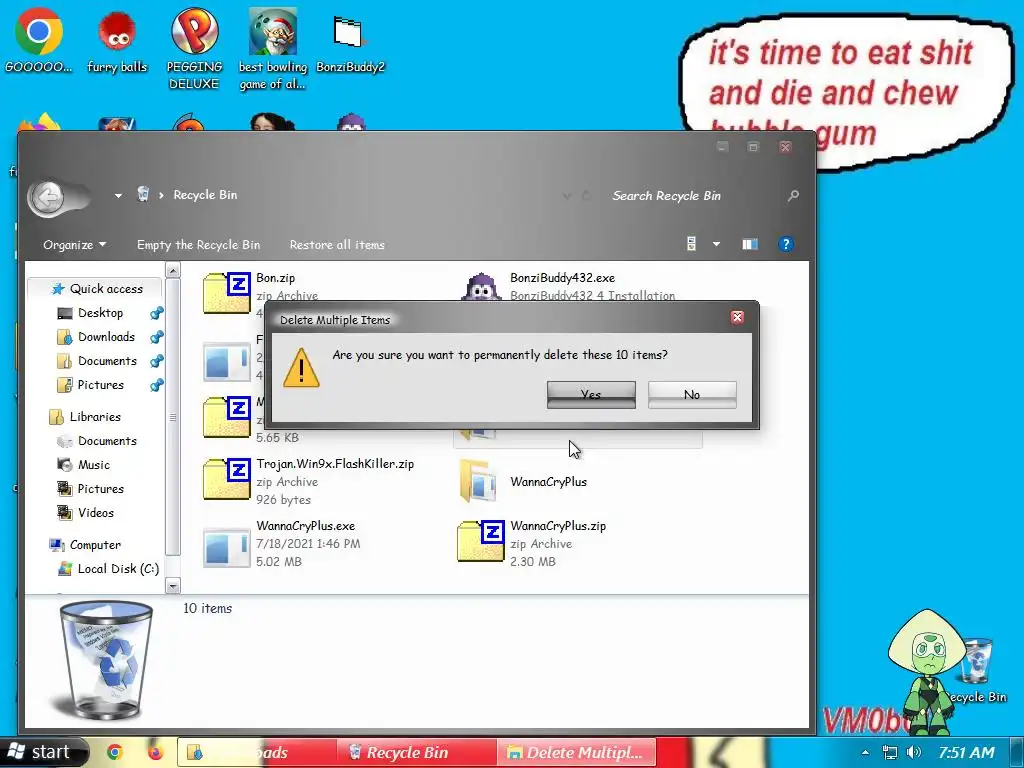Open the Organize dropdown menu
Viewport: 1024px width, 768px height.
point(74,245)
